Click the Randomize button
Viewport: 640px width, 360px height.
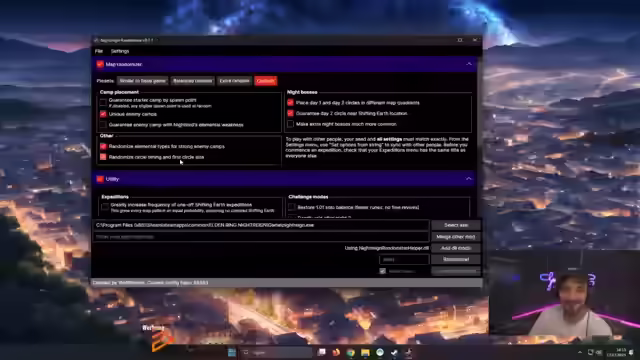pyautogui.click(x=456, y=260)
